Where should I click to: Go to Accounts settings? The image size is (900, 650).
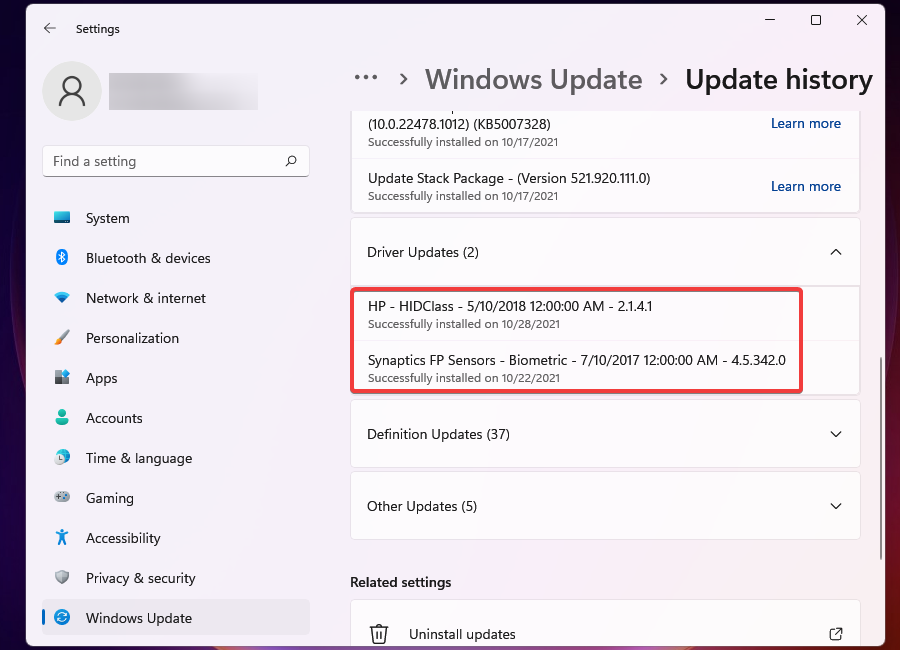176,418
